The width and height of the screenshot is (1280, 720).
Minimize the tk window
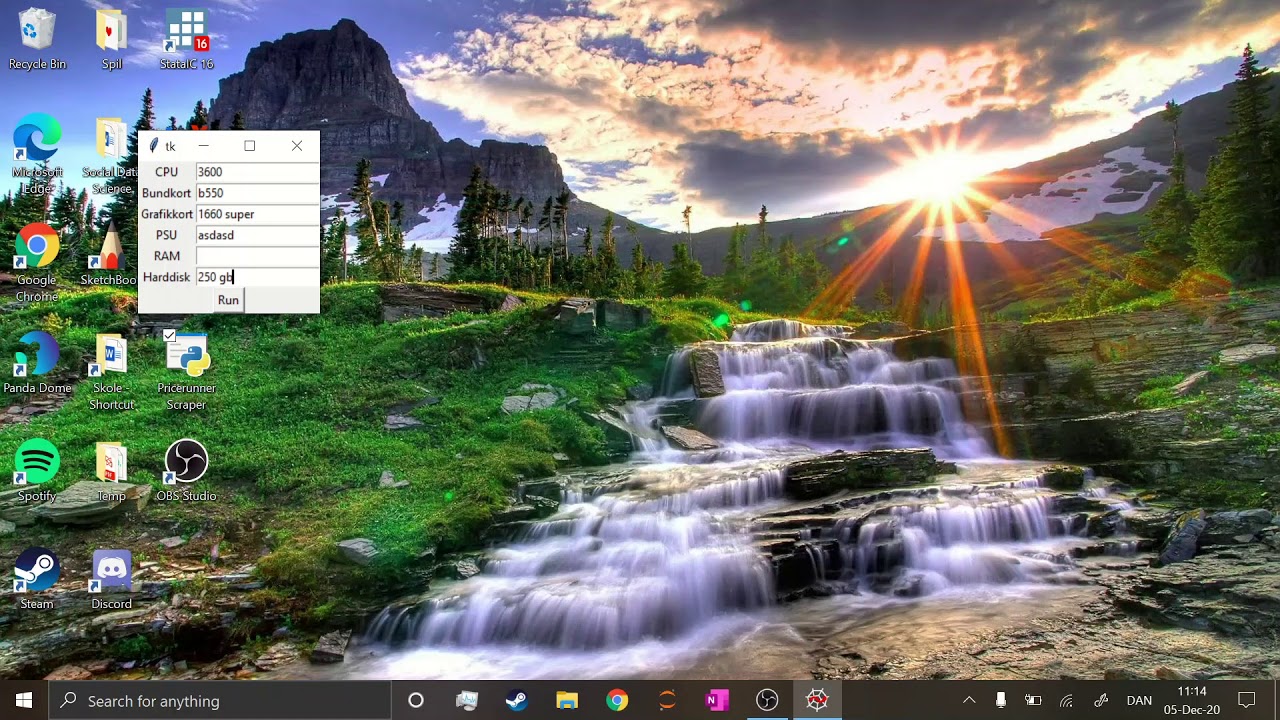pyautogui.click(x=203, y=146)
